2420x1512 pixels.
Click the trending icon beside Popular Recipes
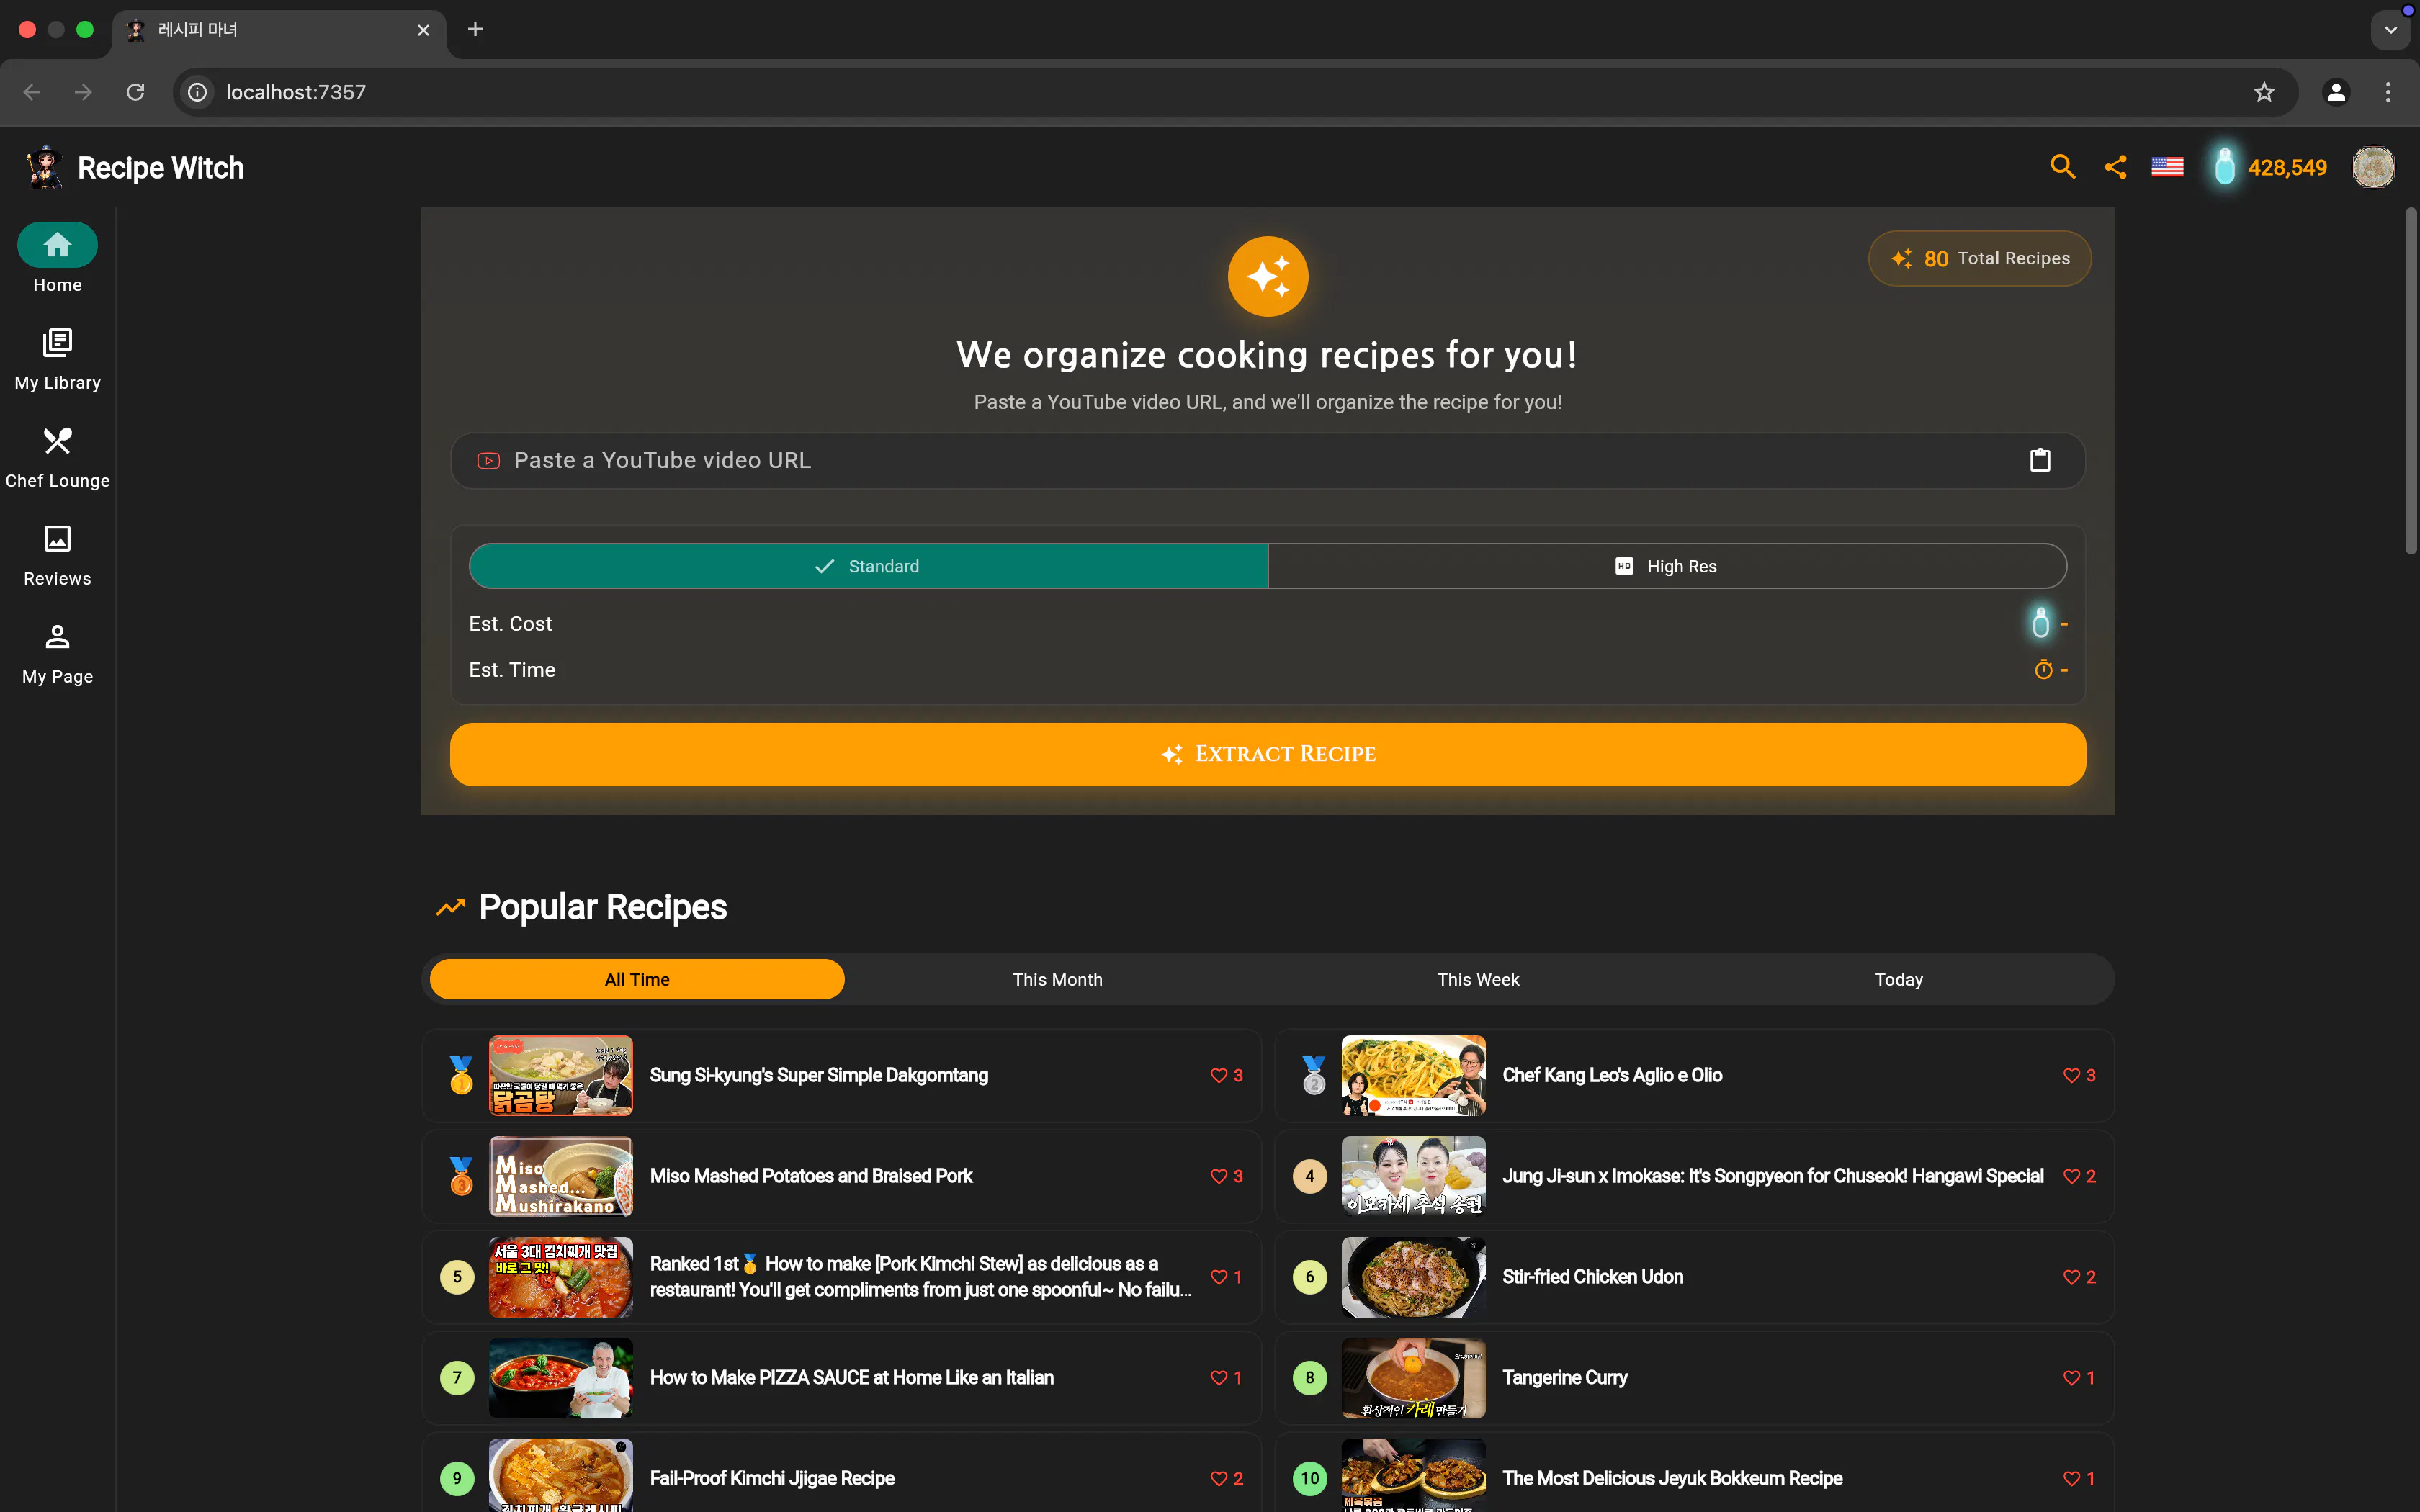click(x=450, y=907)
